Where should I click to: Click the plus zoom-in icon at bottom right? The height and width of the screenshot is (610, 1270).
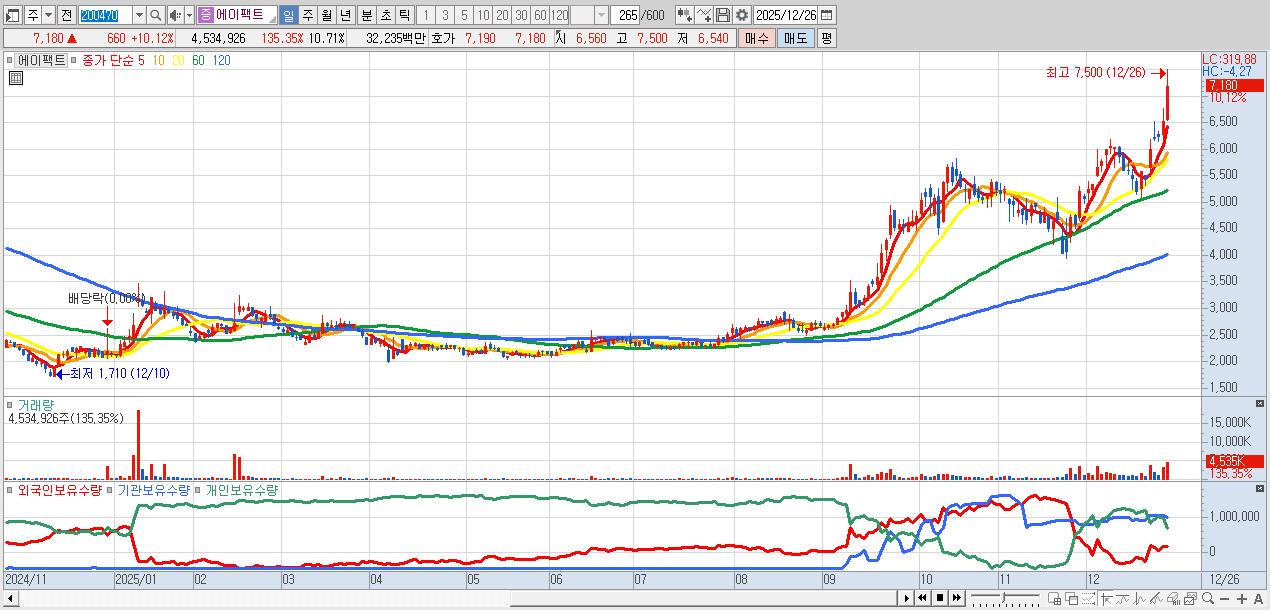coord(1241,599)
